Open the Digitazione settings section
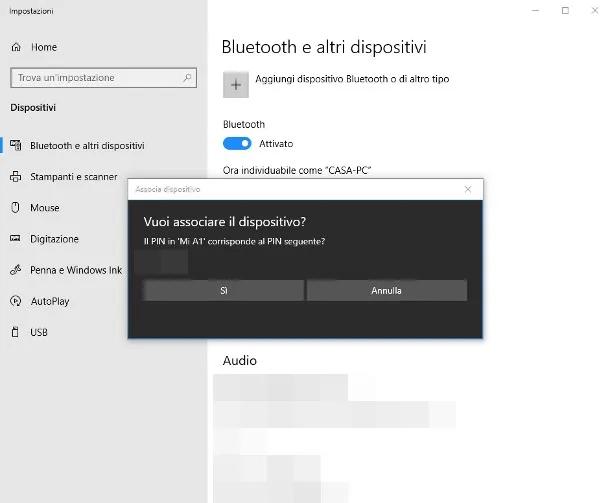Viewport: 610px width, 503px height. (x=54, y=239)
